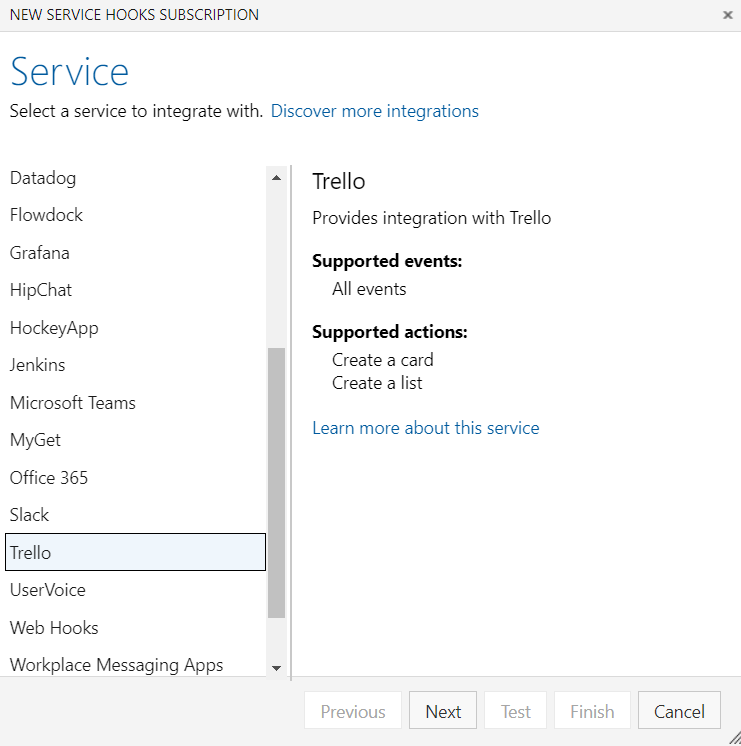This screenshot has width=741, height=746.
Task: Select Office 365 in the list
Action: pos(49,478)
